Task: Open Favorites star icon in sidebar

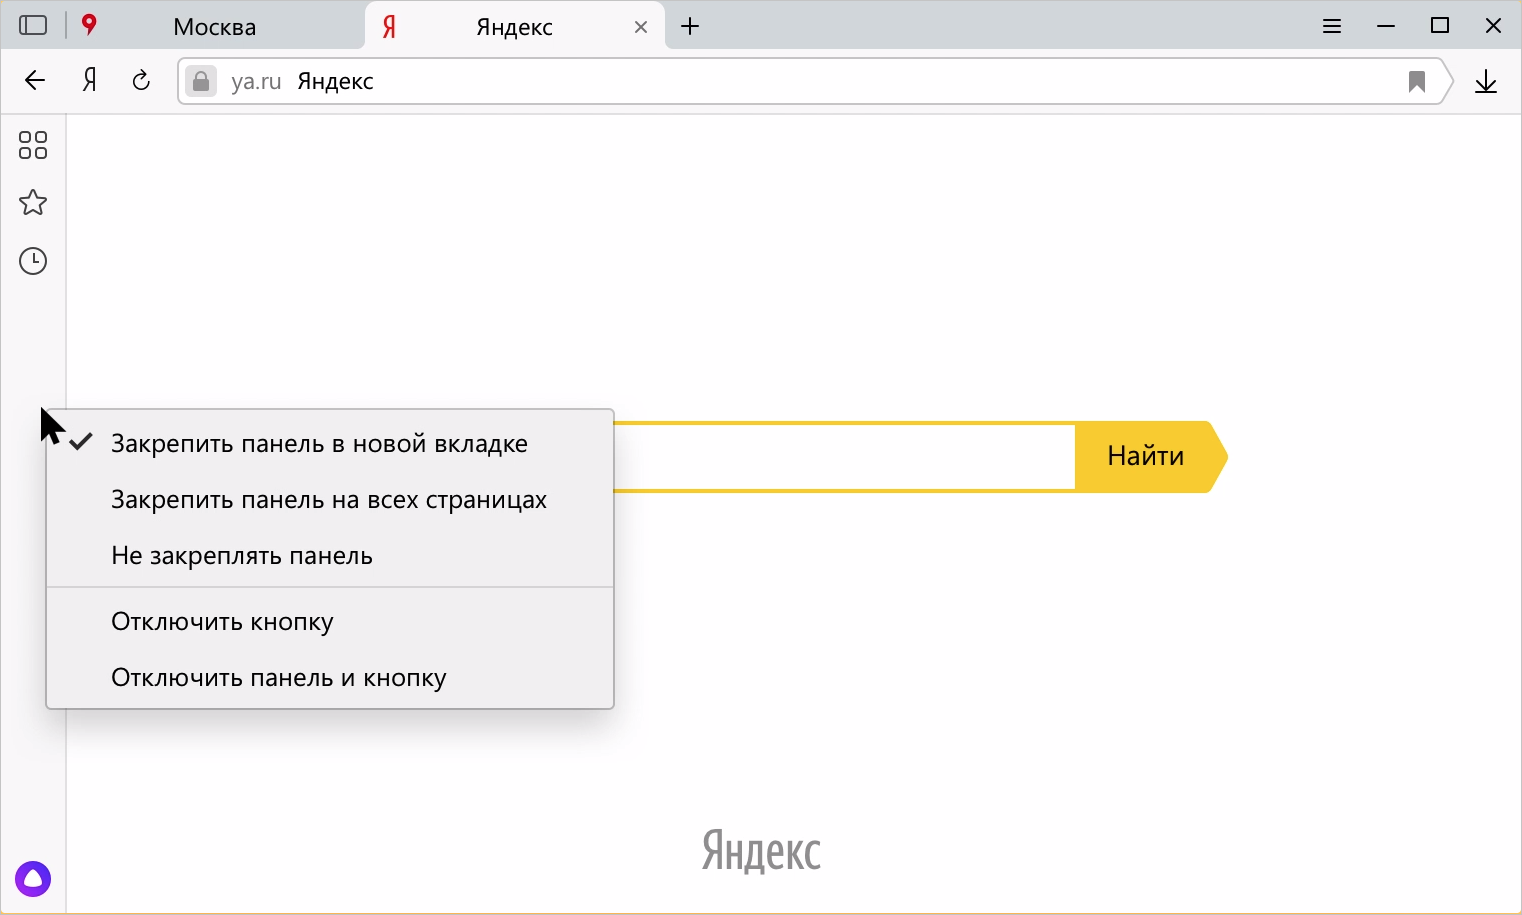Action: pyautogui.click(x=33, y=203)
